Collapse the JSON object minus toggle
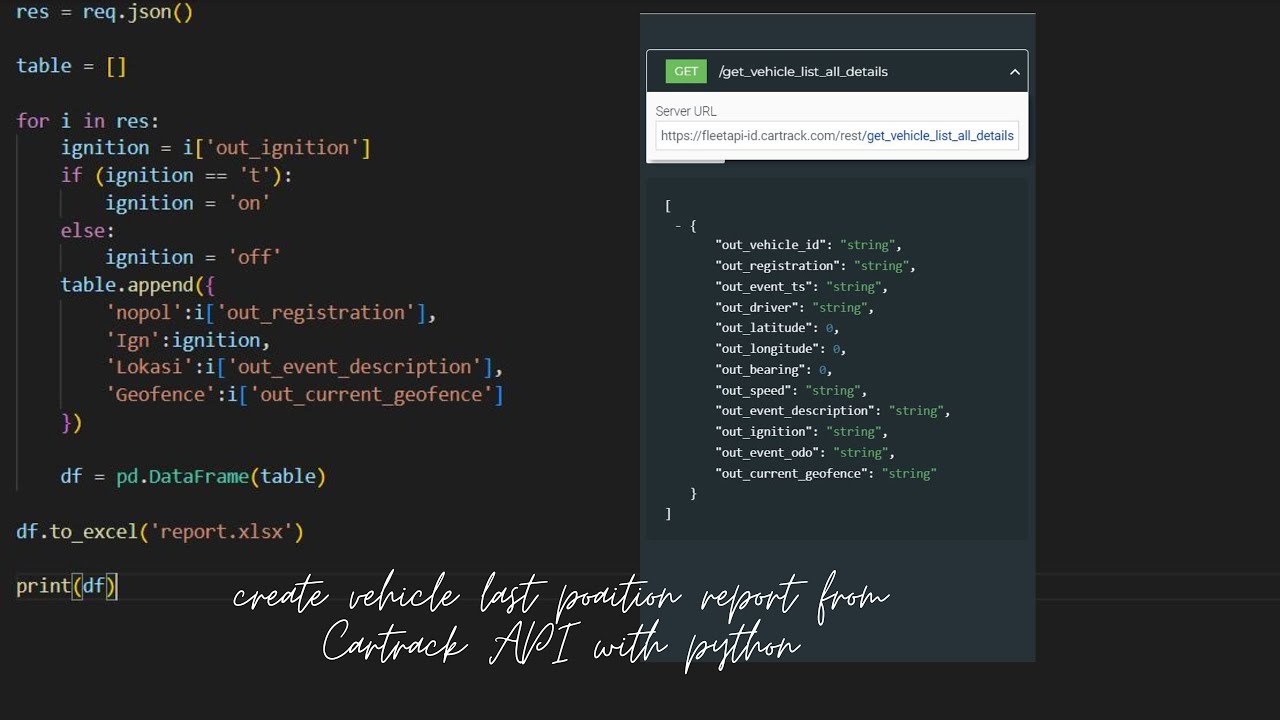The width and height of the screenshot is (1280, 720). coord(678,226)
